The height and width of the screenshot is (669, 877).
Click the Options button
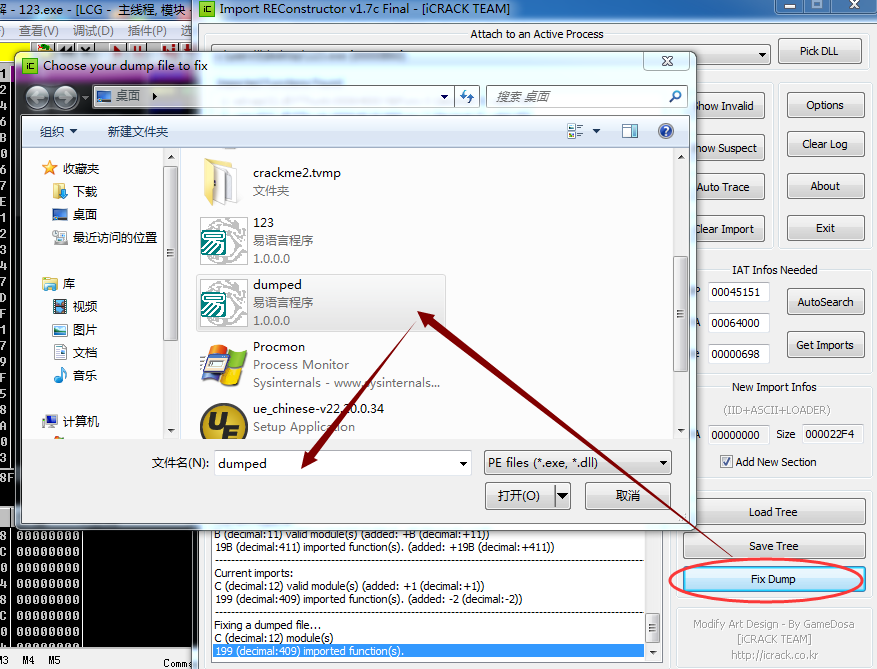click(825, 105)
